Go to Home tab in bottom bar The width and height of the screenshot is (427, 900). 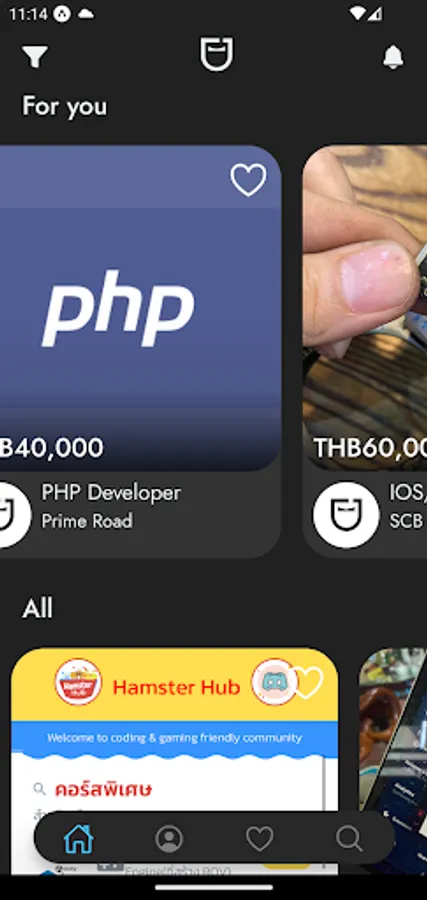[x=79, y=839]
